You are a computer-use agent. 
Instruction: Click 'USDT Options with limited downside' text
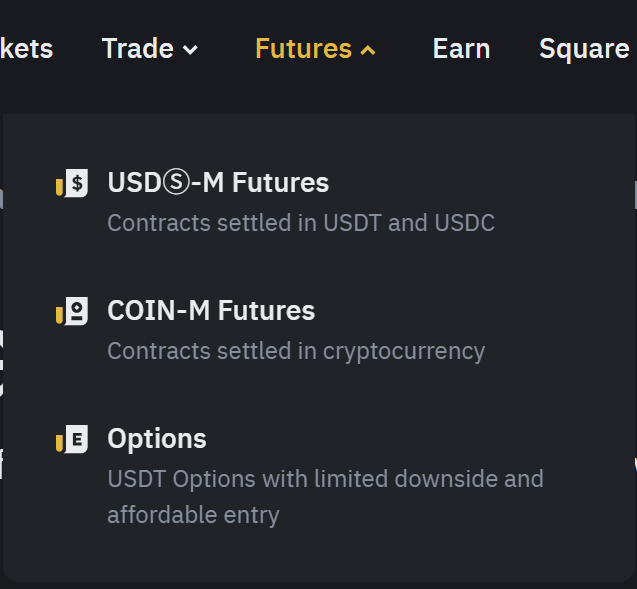point(325,479)
